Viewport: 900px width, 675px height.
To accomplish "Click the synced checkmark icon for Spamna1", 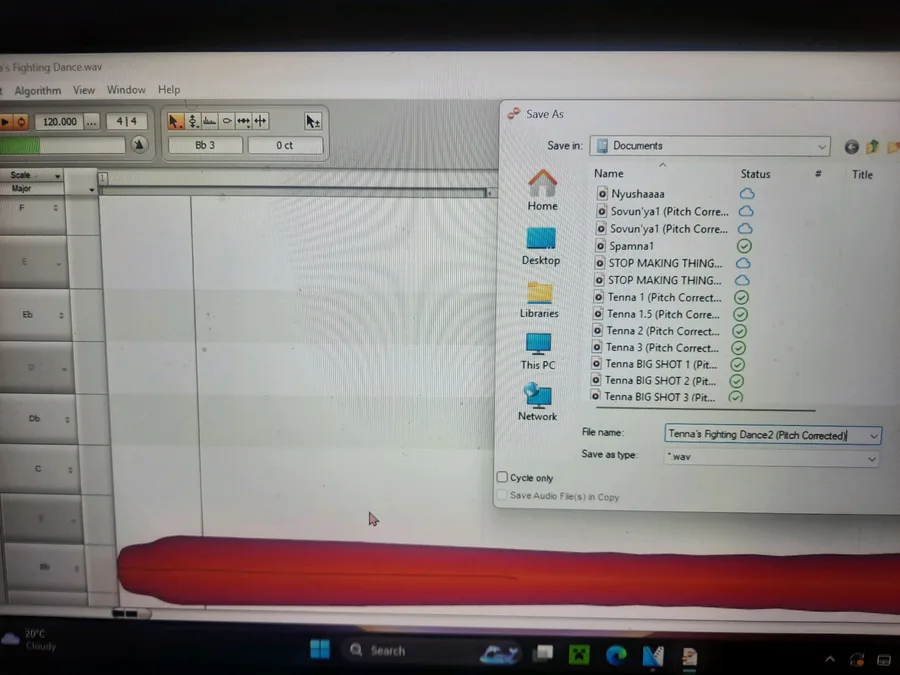I will point(744,246).
